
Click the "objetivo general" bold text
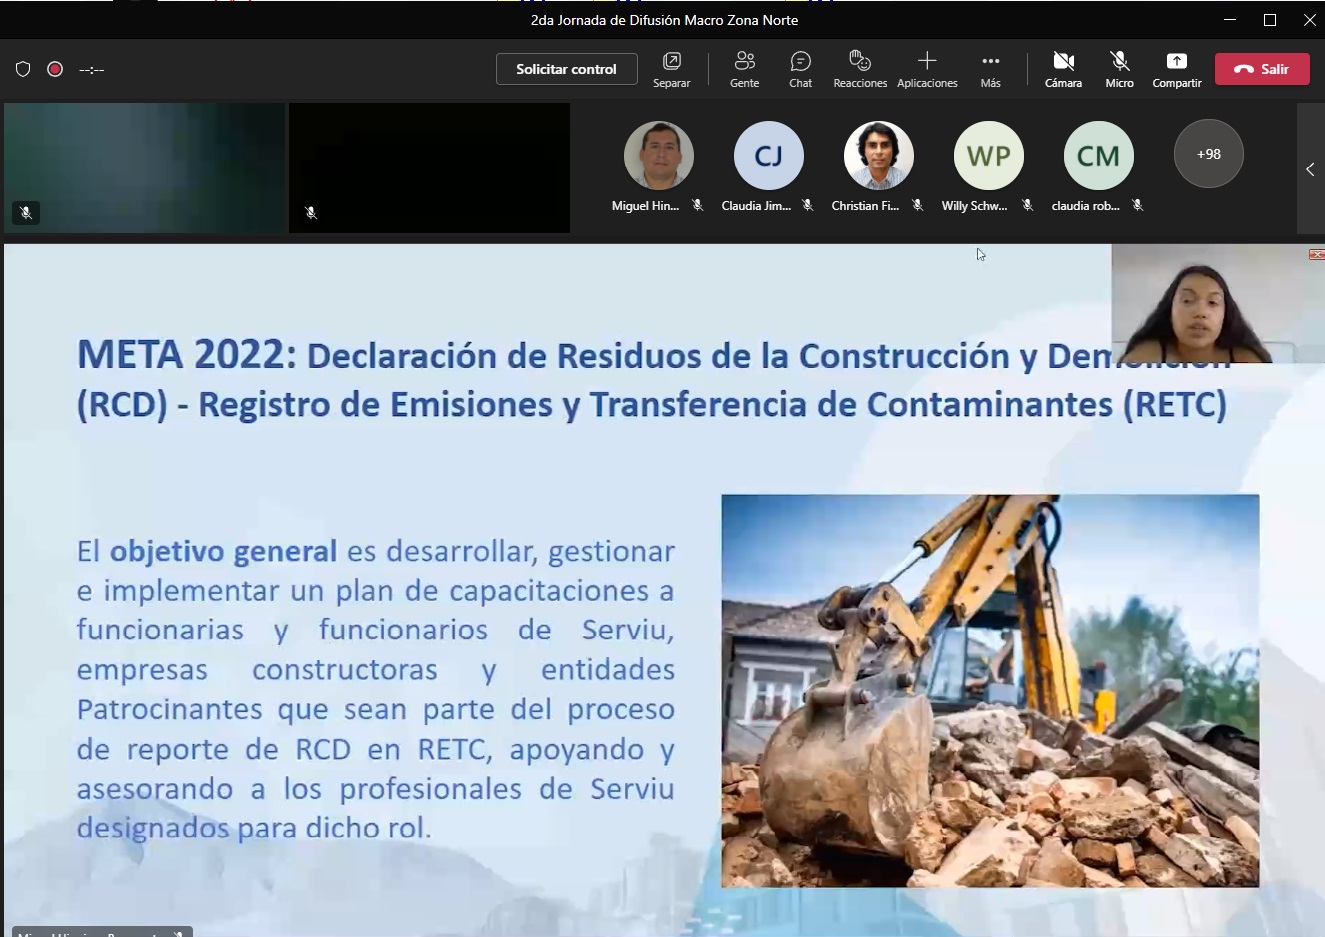[x=223, y=551]
